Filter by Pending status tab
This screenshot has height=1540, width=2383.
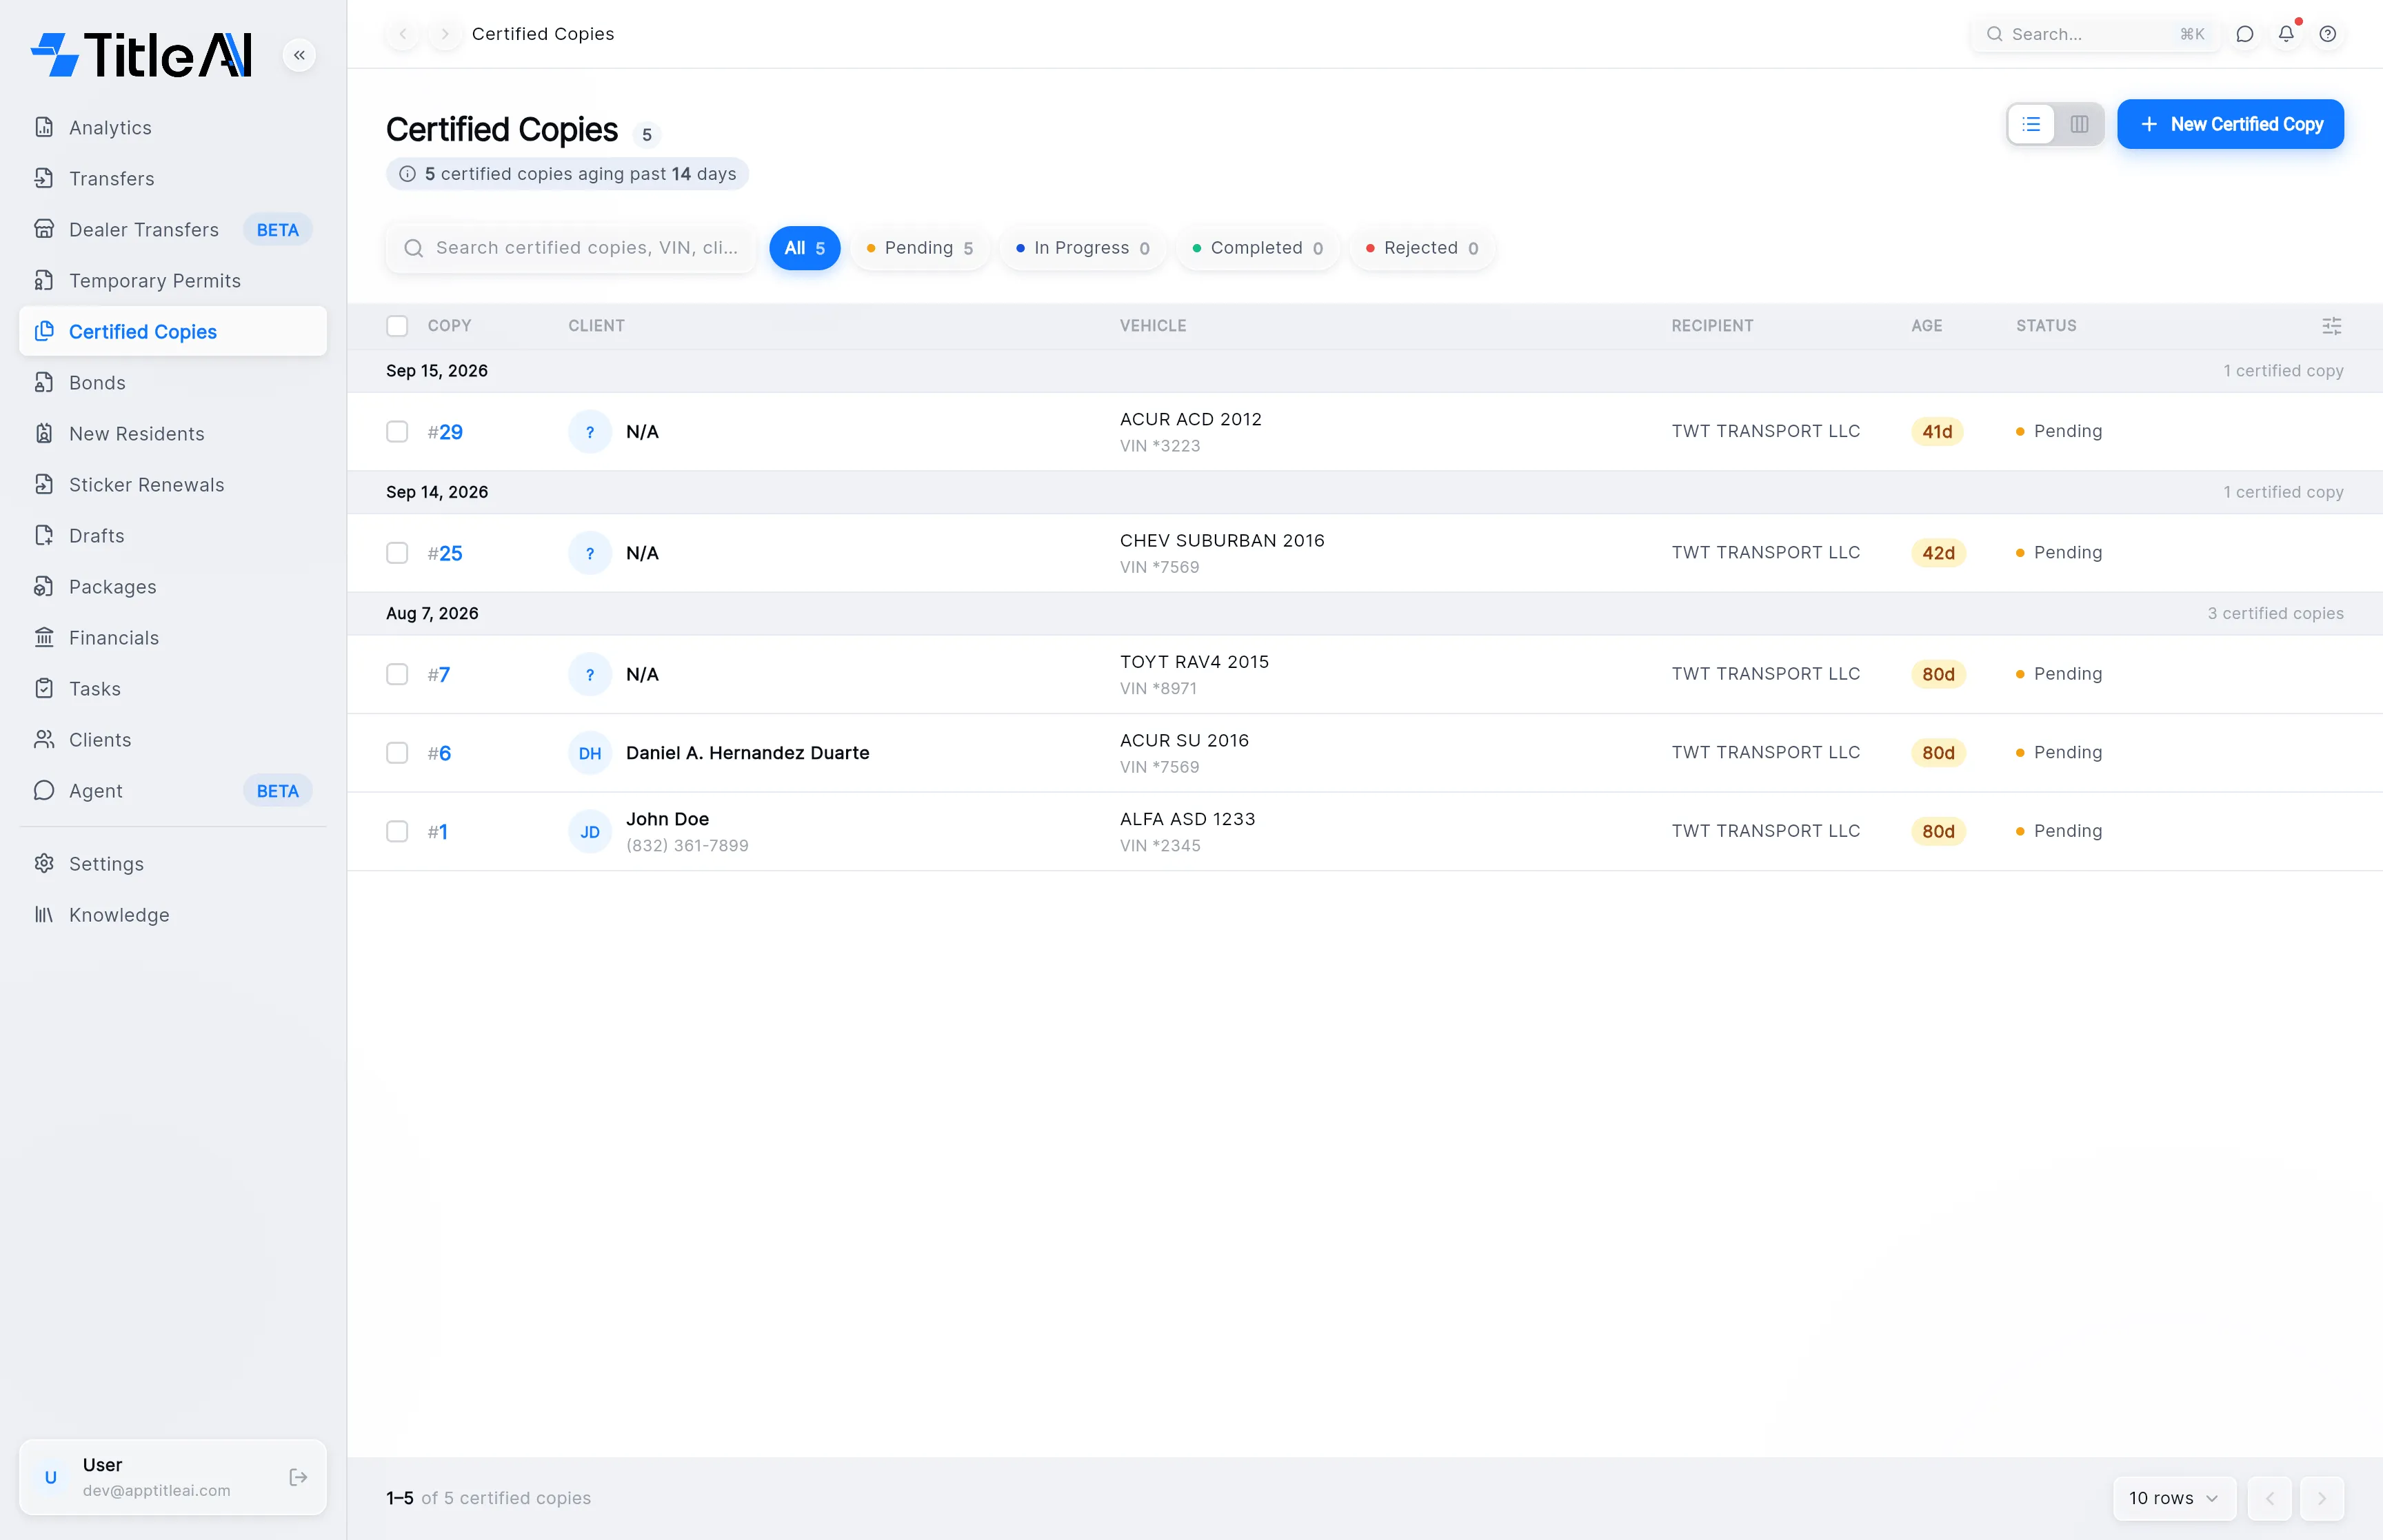click(919, 248)
